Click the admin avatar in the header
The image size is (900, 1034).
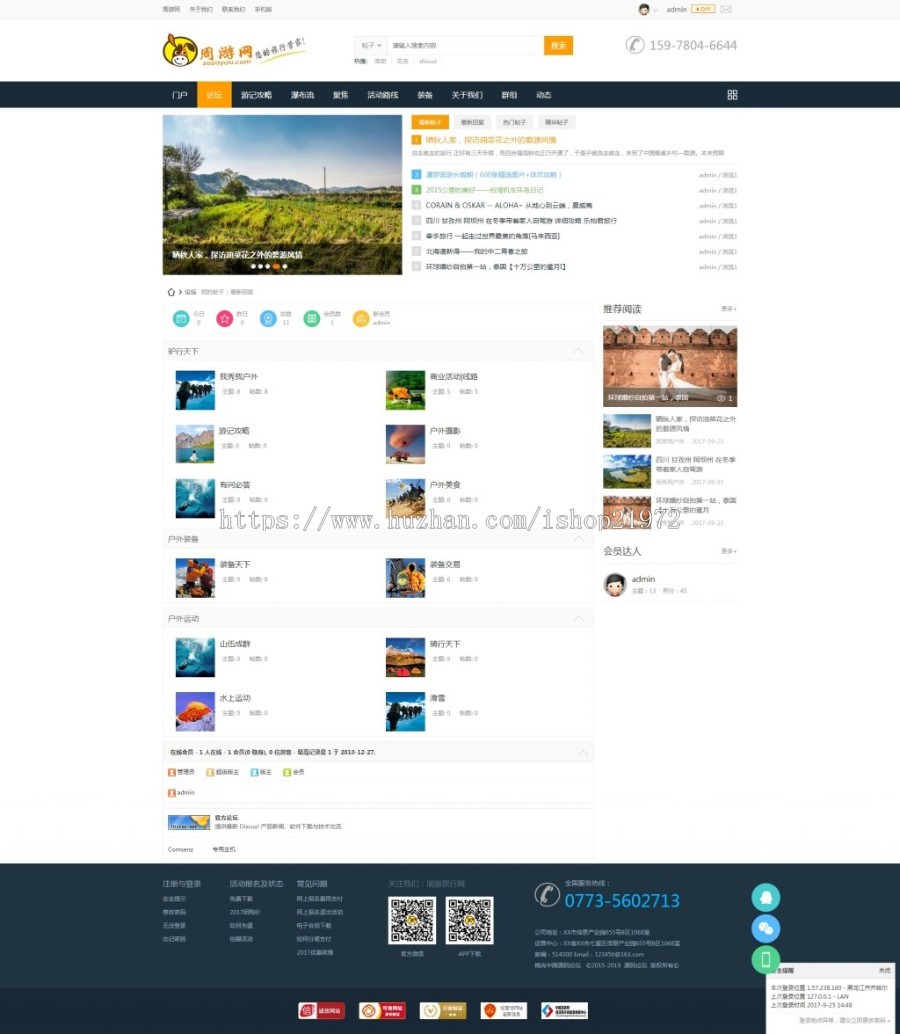click(x=644, y=9)
